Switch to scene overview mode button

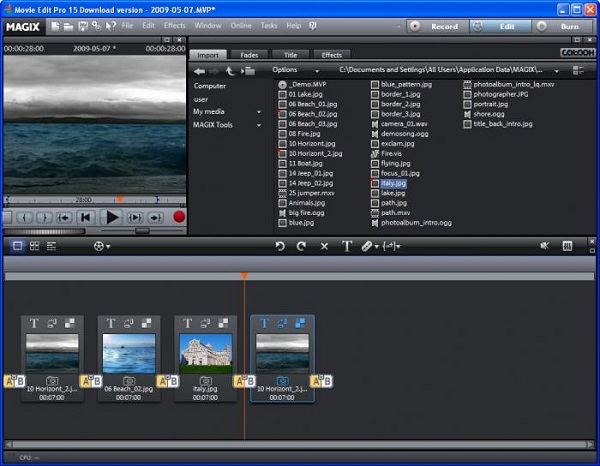coord(35,245)
